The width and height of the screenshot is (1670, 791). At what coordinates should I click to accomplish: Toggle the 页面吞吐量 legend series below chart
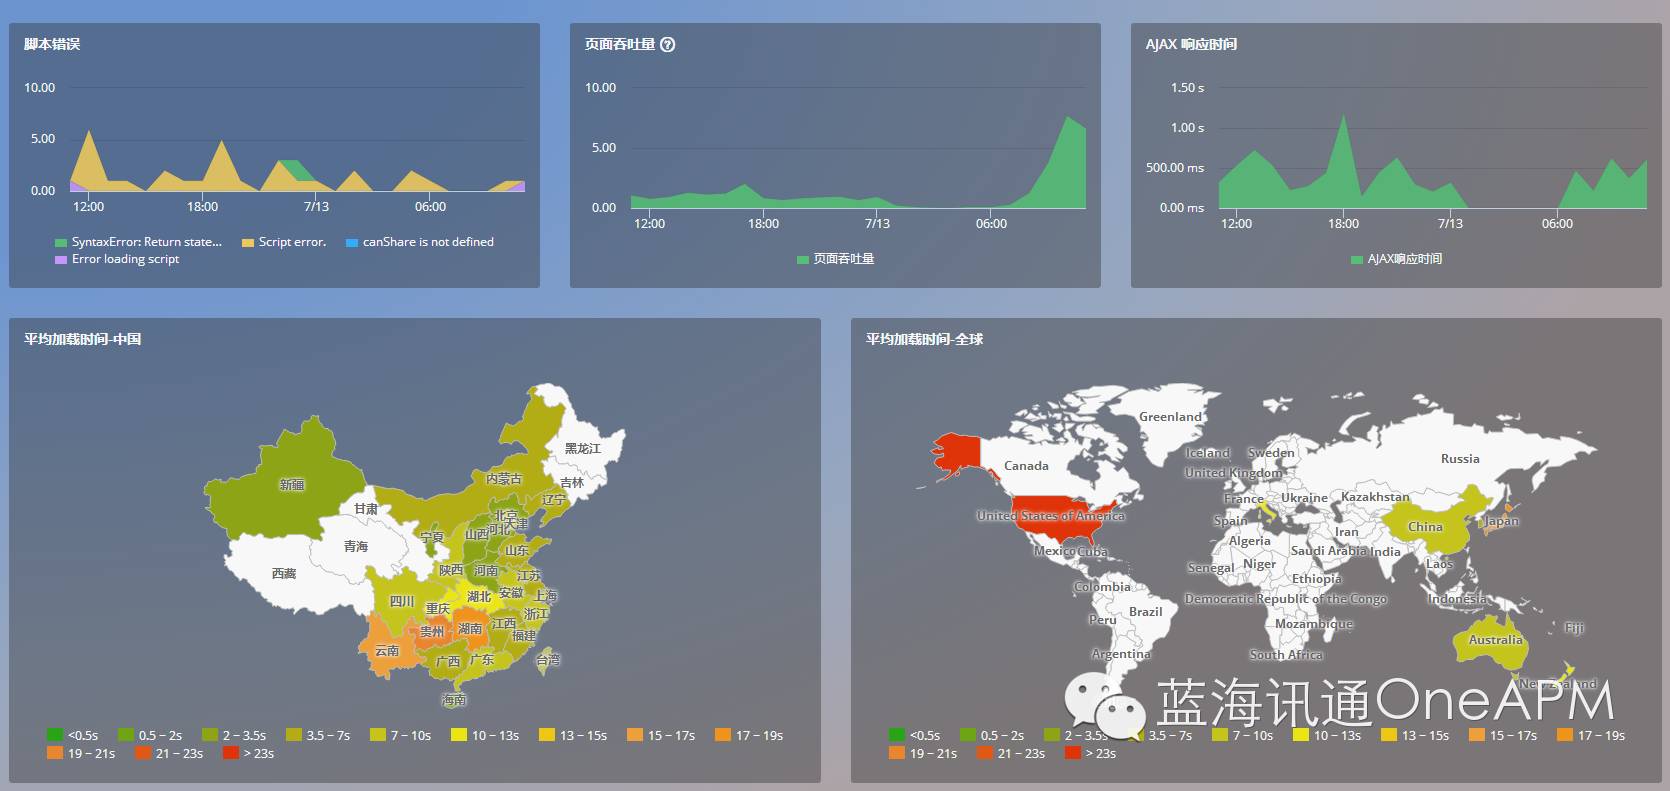835,259
